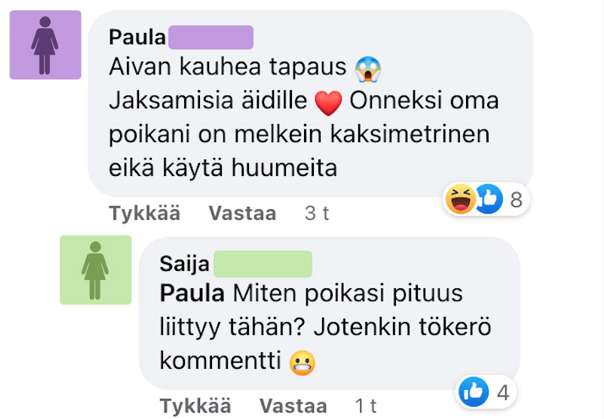This screenshot has height=419, width=604.
Task: Like Saija's reply with Tykkää
Action: coord(195,406)
